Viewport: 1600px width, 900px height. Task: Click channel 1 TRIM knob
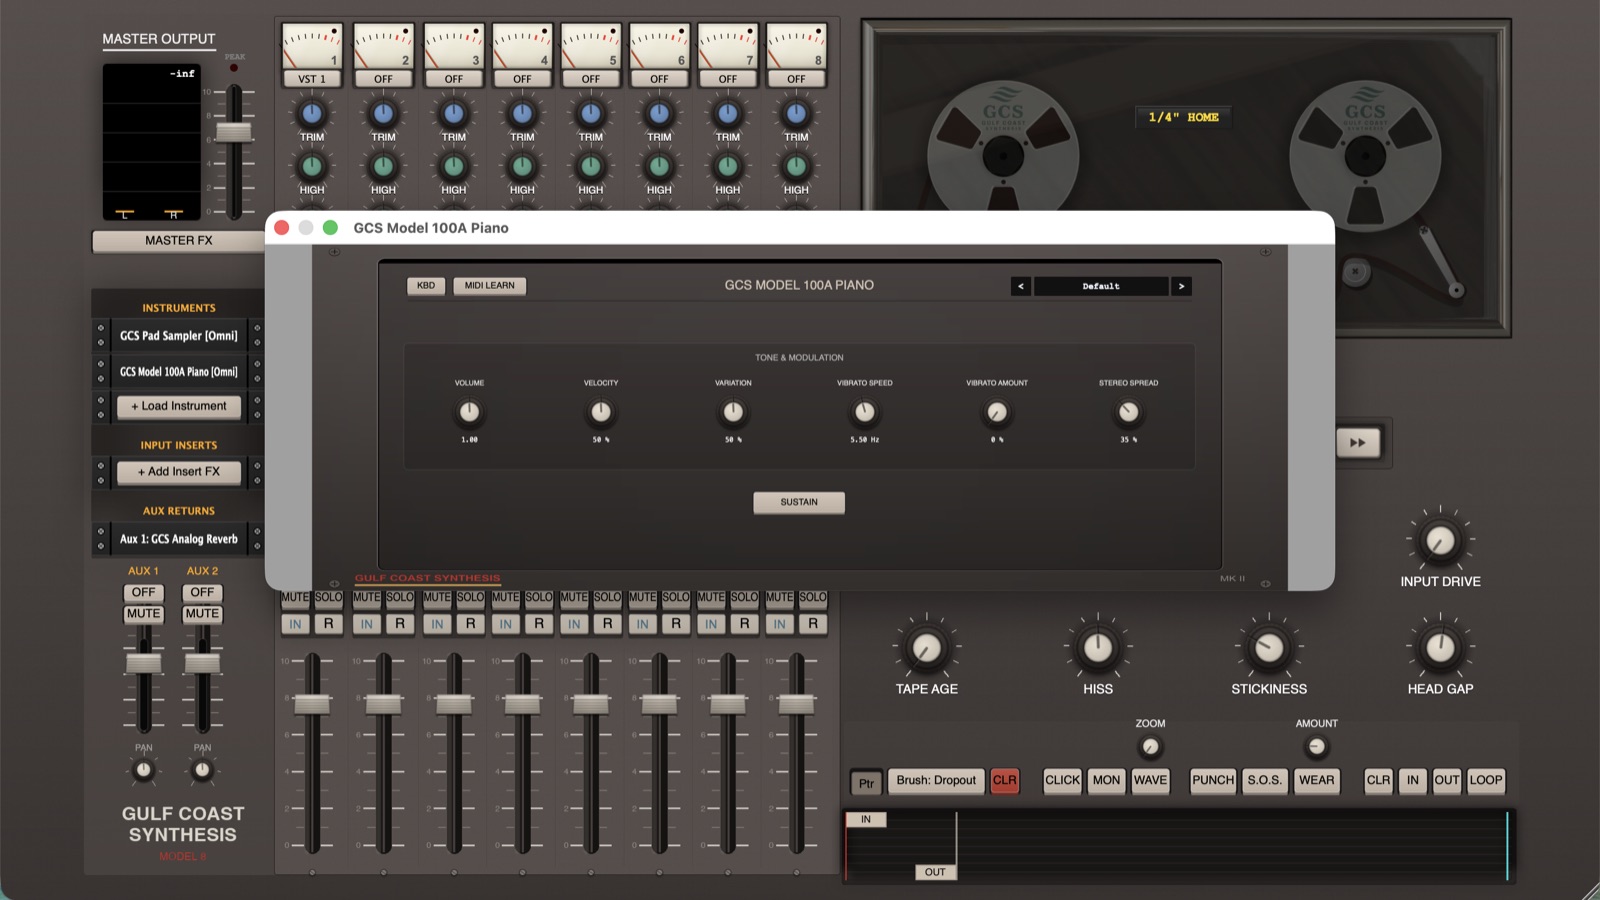pyautogui.click(x=312, y=114)
